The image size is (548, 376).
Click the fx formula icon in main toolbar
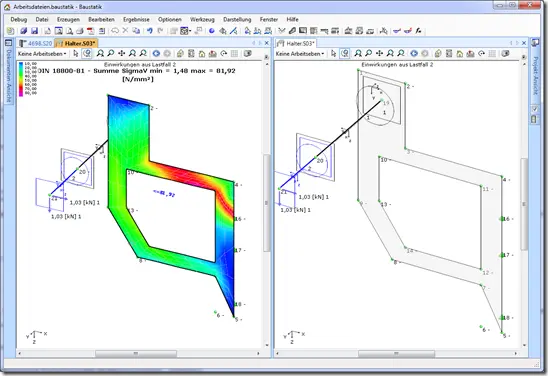[x=418, y=31]
